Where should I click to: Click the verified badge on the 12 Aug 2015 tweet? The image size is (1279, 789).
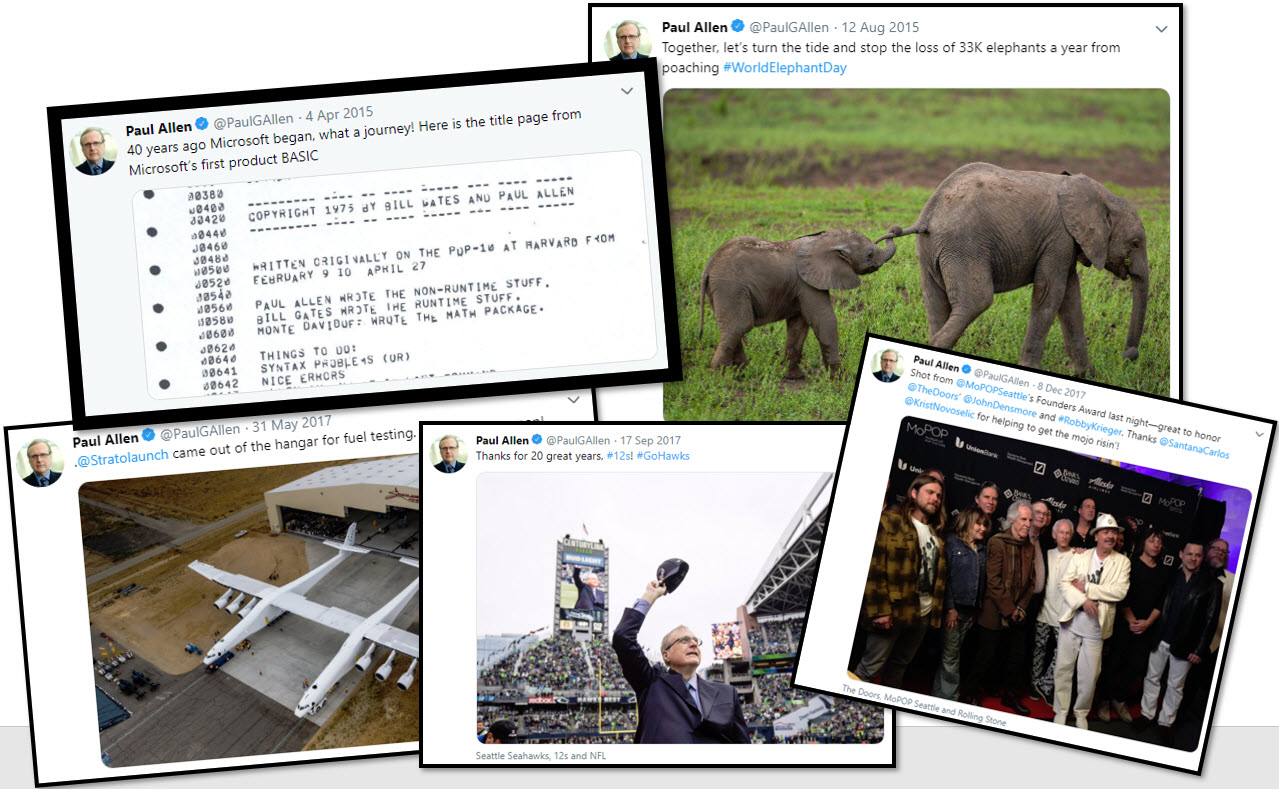(738, 27)
